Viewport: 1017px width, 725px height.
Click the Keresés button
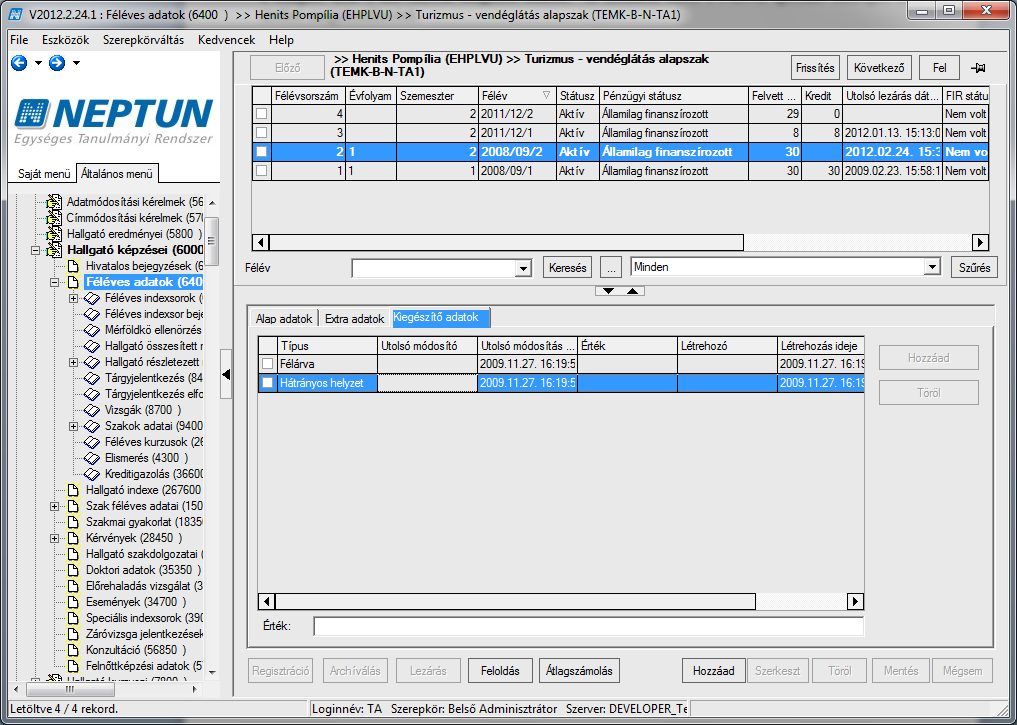tap(568, 268)
